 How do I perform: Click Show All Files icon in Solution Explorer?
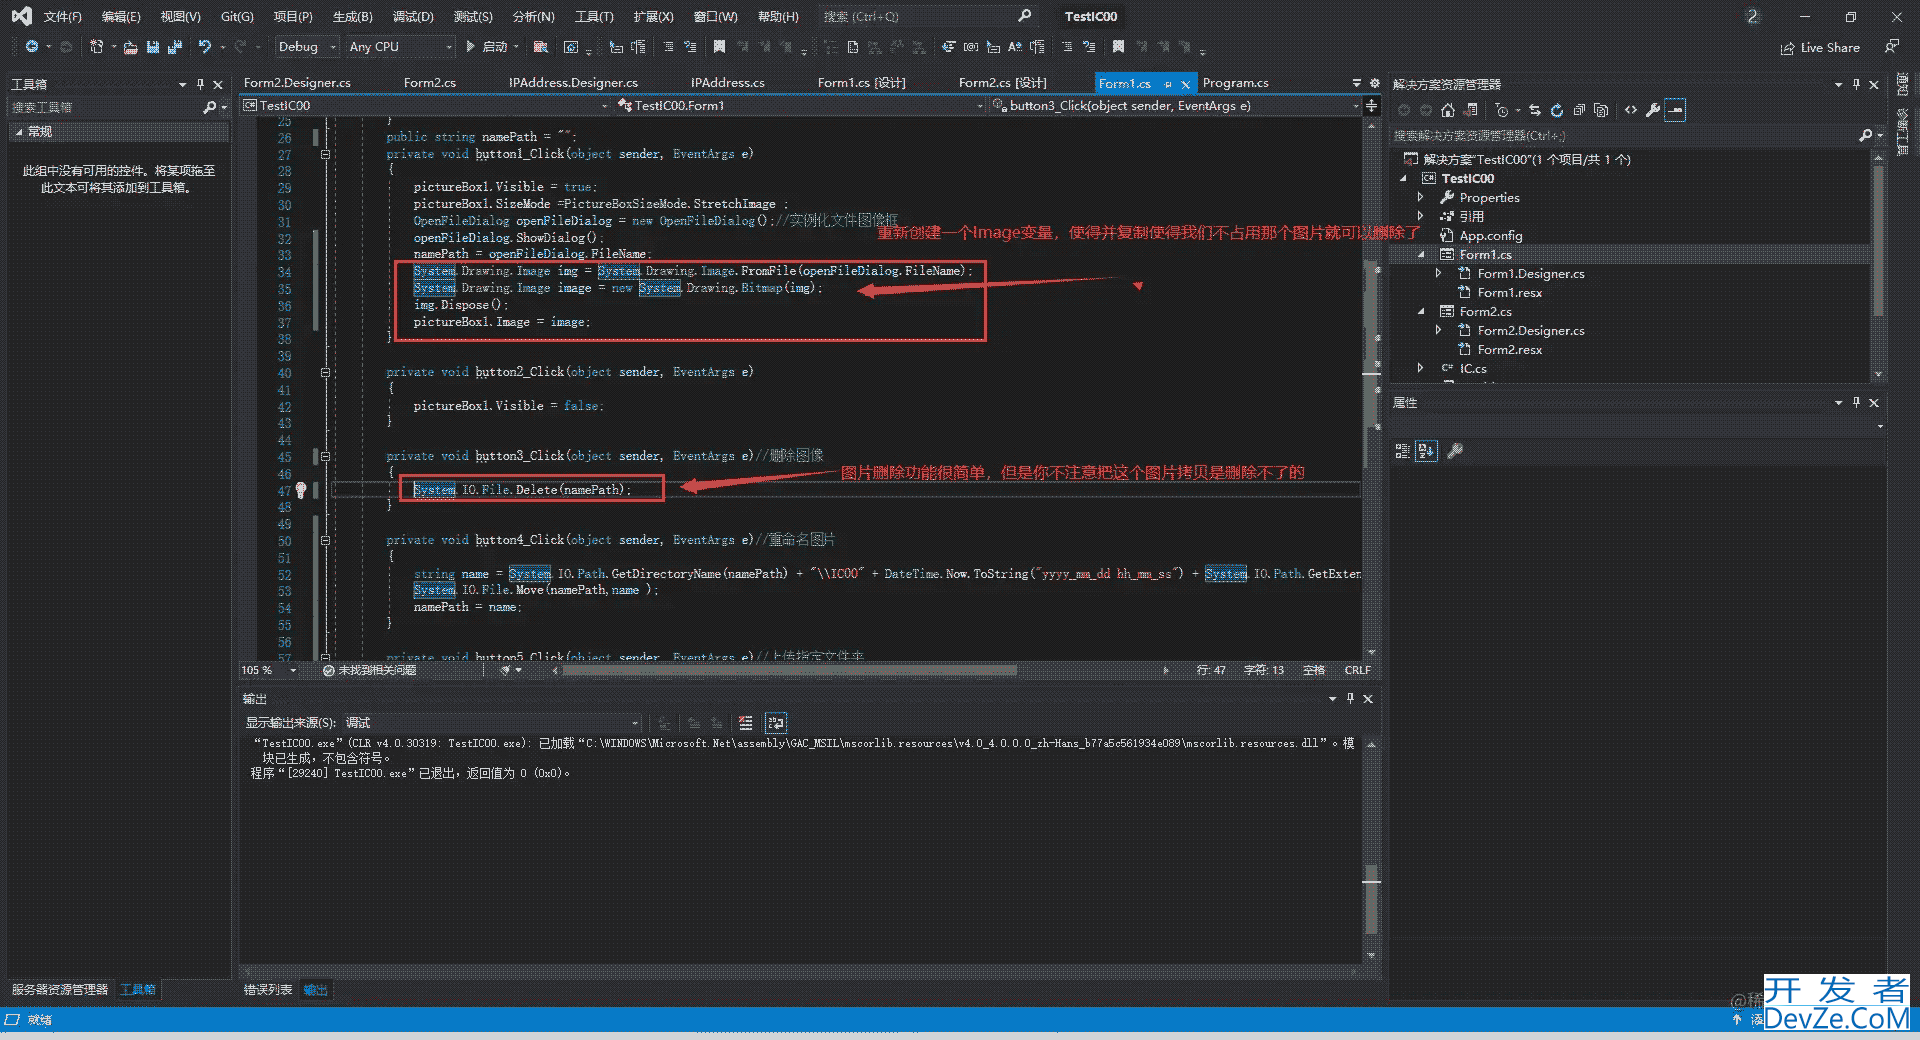tap(1601, 110)
